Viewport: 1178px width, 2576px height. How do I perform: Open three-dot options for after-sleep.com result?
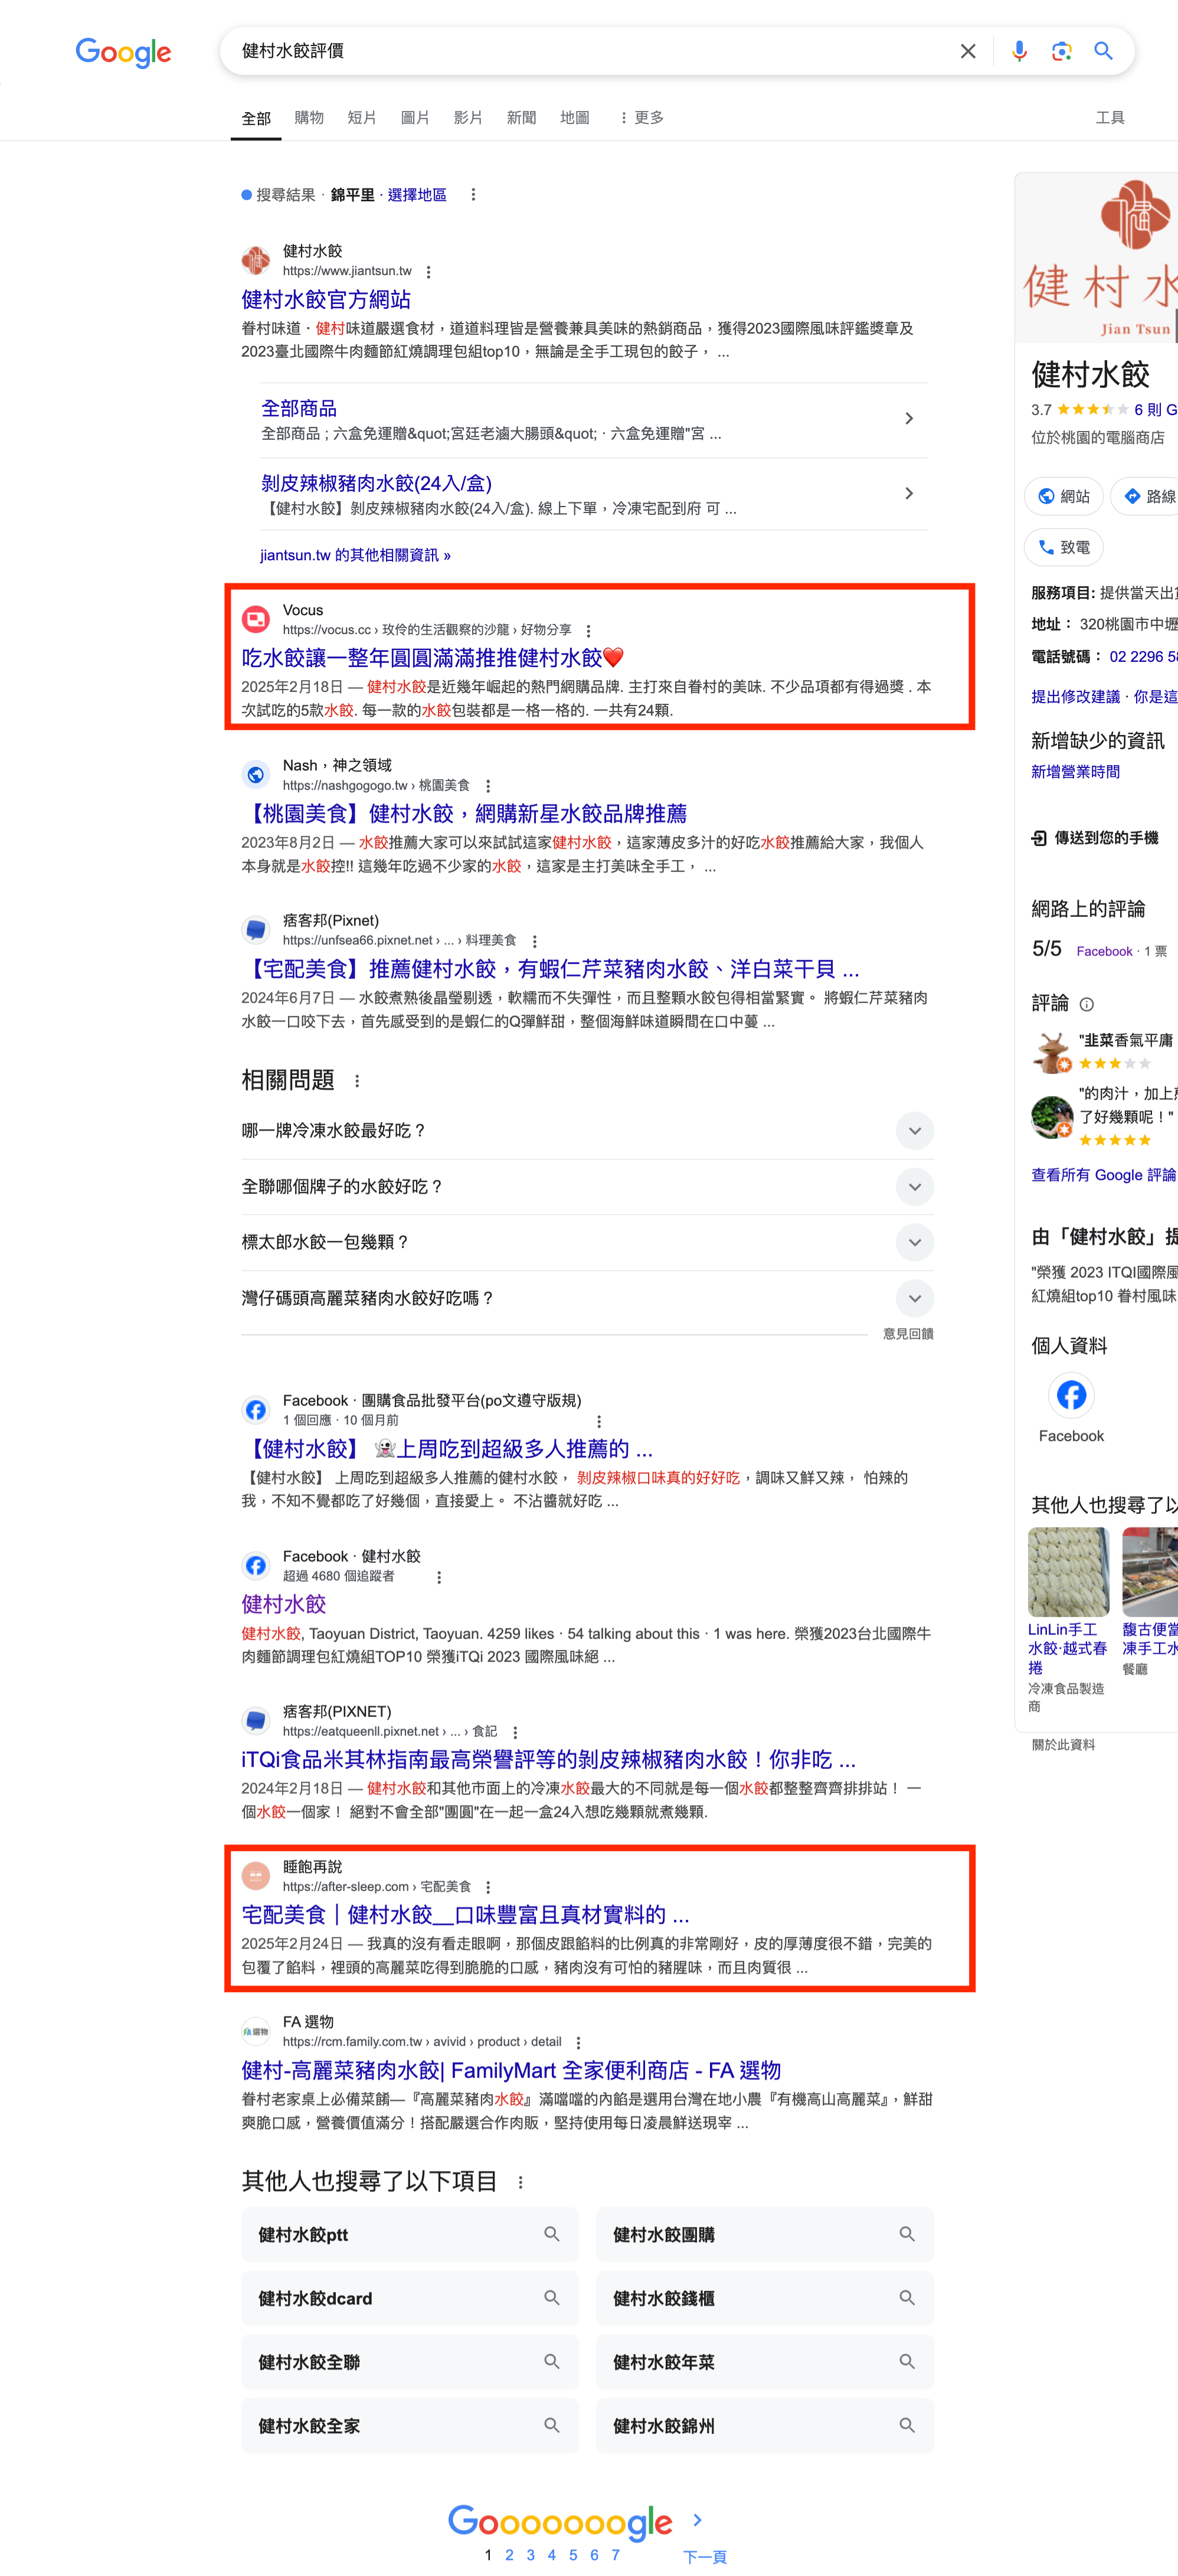tap(487, 1887)
